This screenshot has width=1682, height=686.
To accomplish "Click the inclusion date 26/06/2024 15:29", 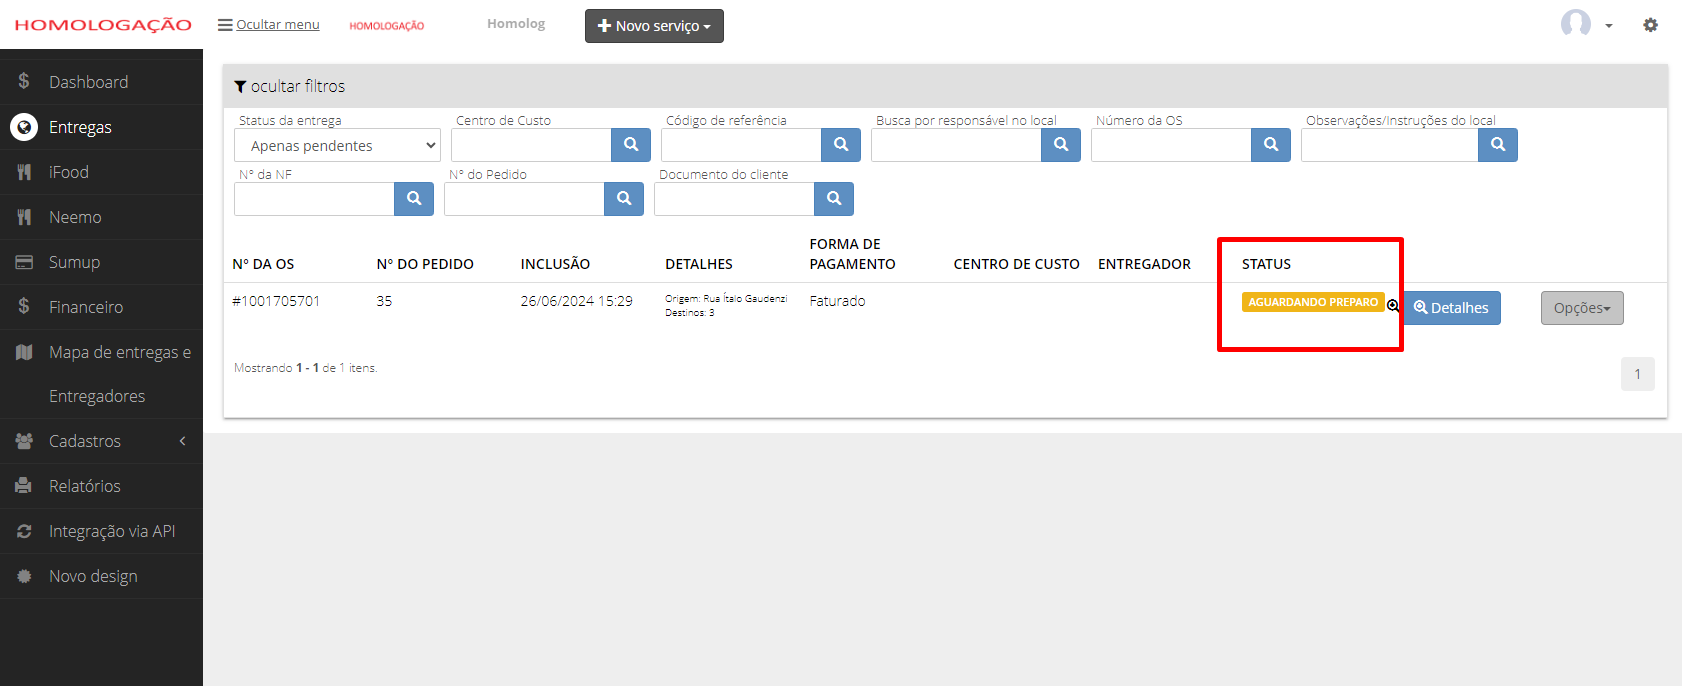I will click(576, 301).
